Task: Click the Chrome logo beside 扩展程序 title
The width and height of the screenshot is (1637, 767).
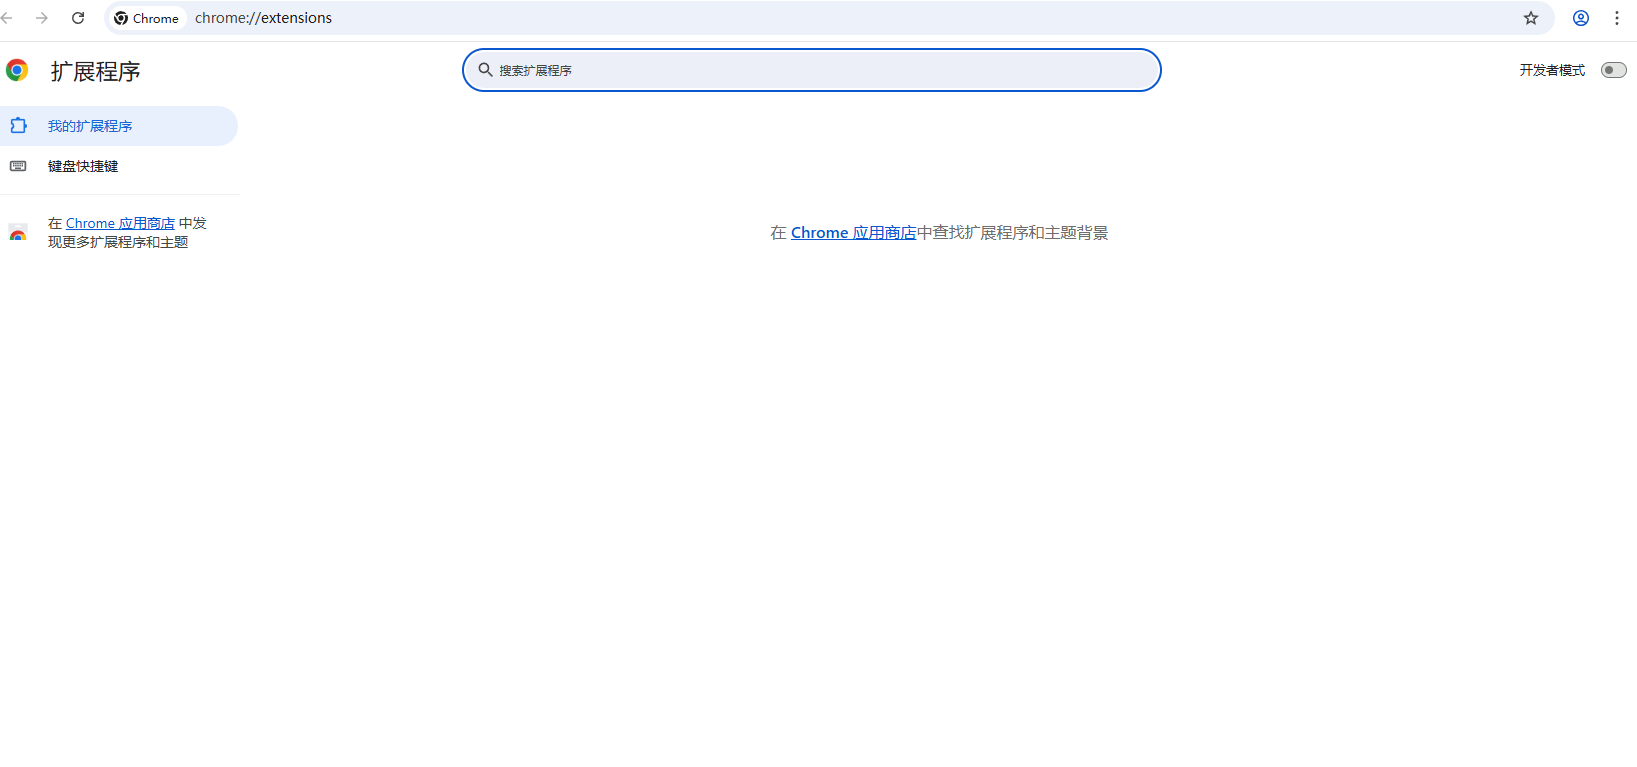Action: coord(17,70)
